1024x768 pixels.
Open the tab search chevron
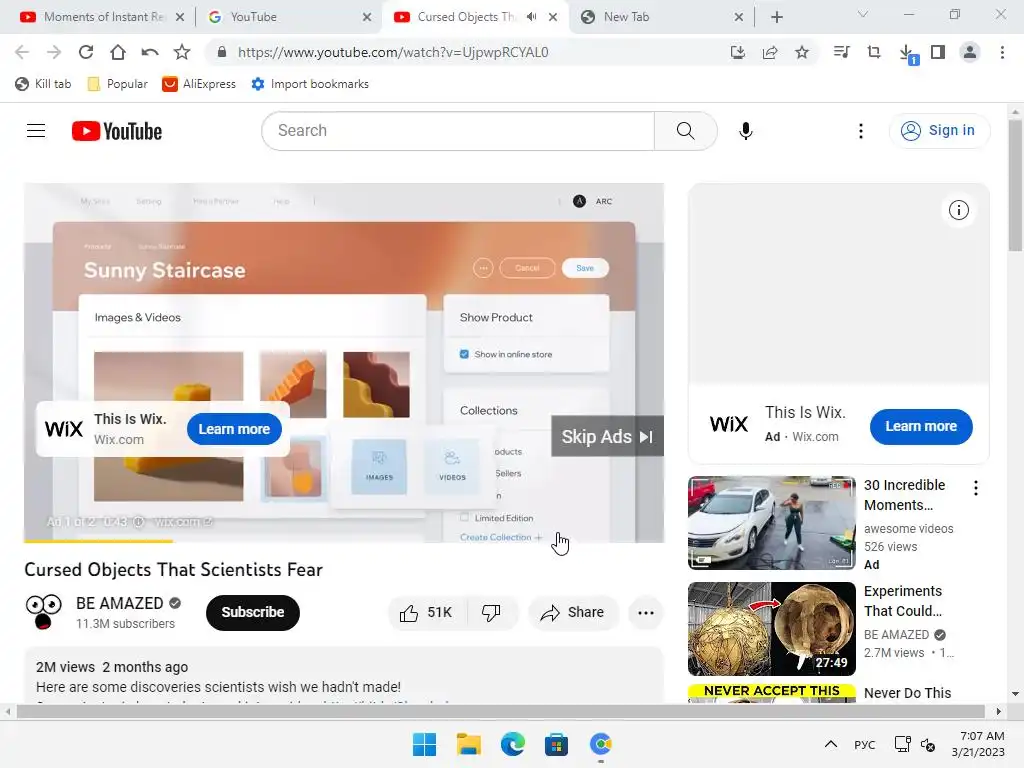coord(863,14)
